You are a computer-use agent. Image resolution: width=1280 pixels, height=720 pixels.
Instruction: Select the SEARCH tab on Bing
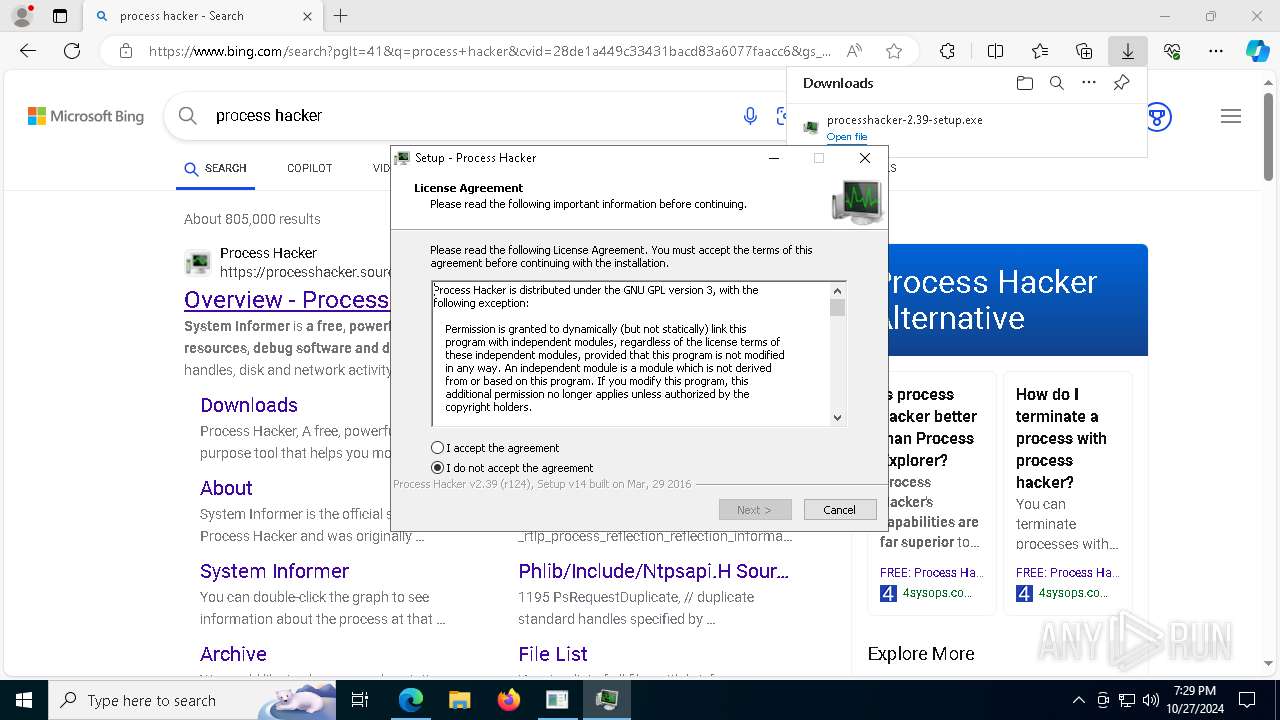(215, 168)
